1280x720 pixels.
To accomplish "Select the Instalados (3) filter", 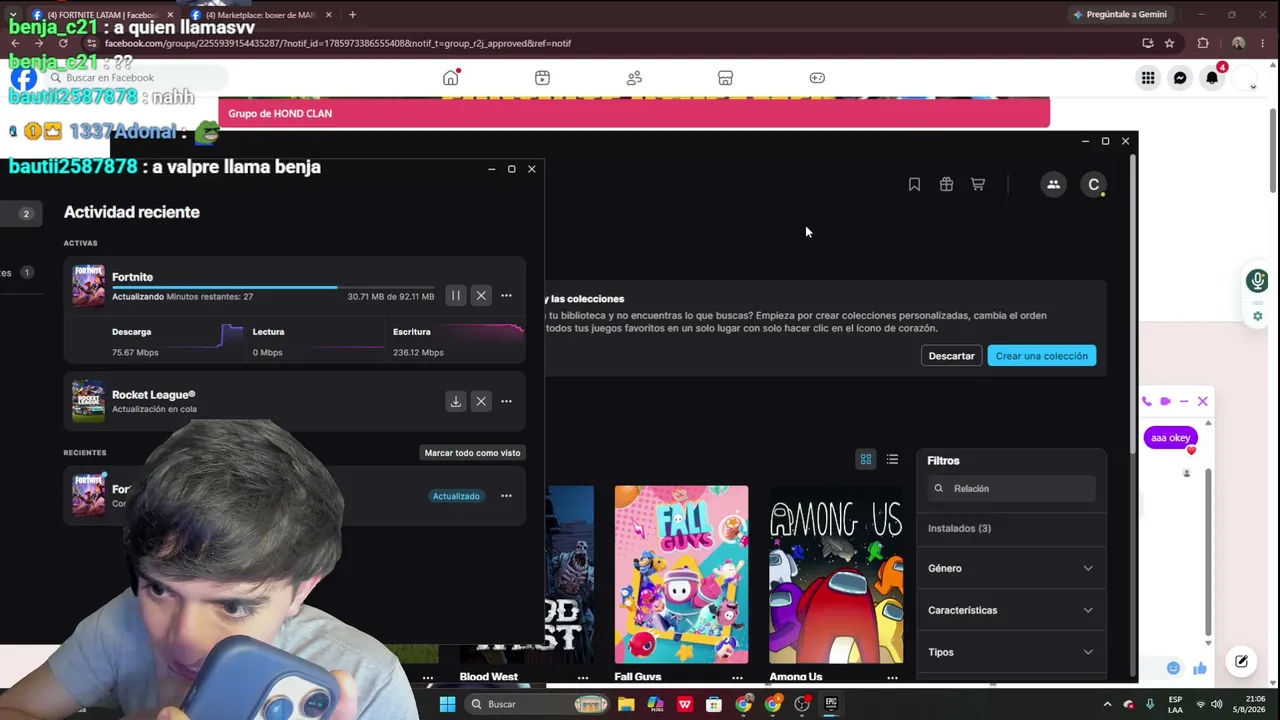I will pyautogui.click(x=959, y=528).
